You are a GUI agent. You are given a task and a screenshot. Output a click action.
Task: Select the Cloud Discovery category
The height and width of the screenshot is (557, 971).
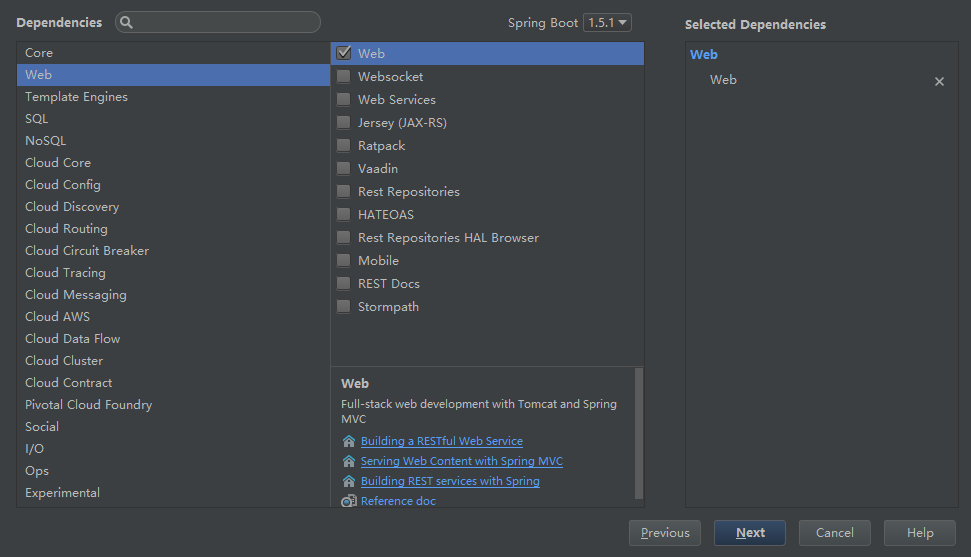[173, 206]
